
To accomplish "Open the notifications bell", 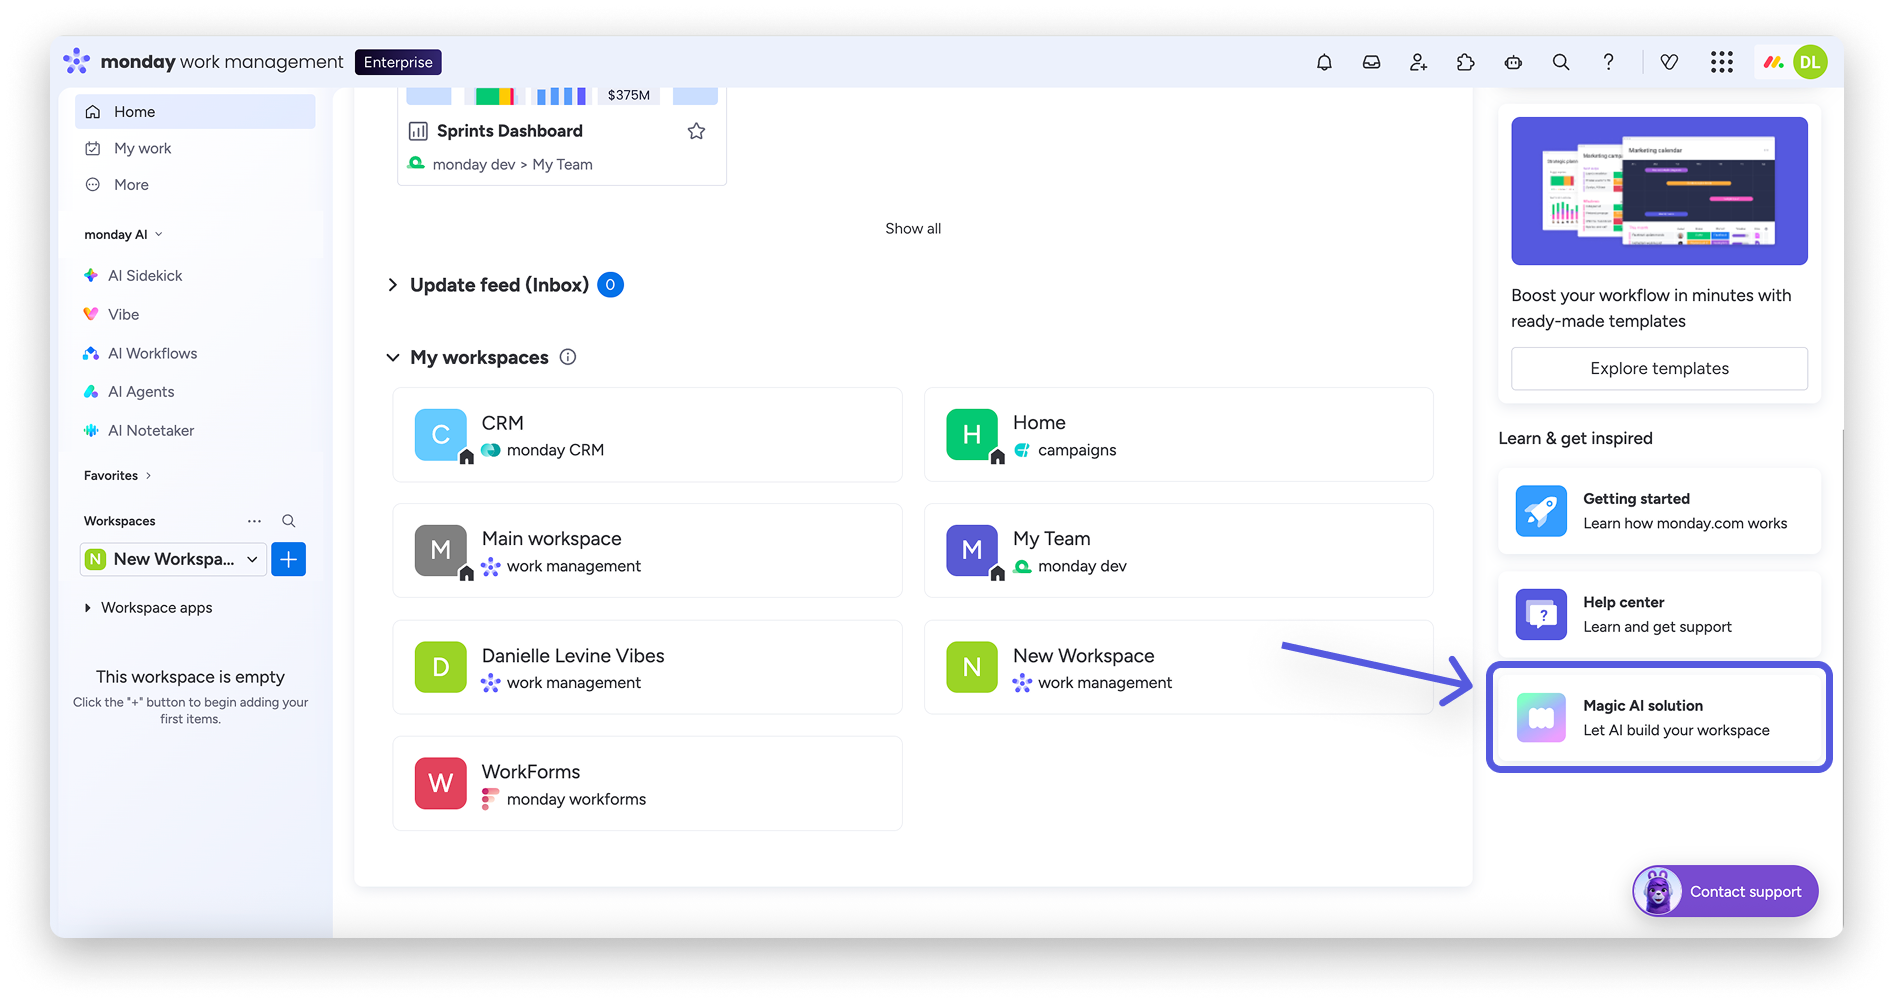I will (1324, 62).
